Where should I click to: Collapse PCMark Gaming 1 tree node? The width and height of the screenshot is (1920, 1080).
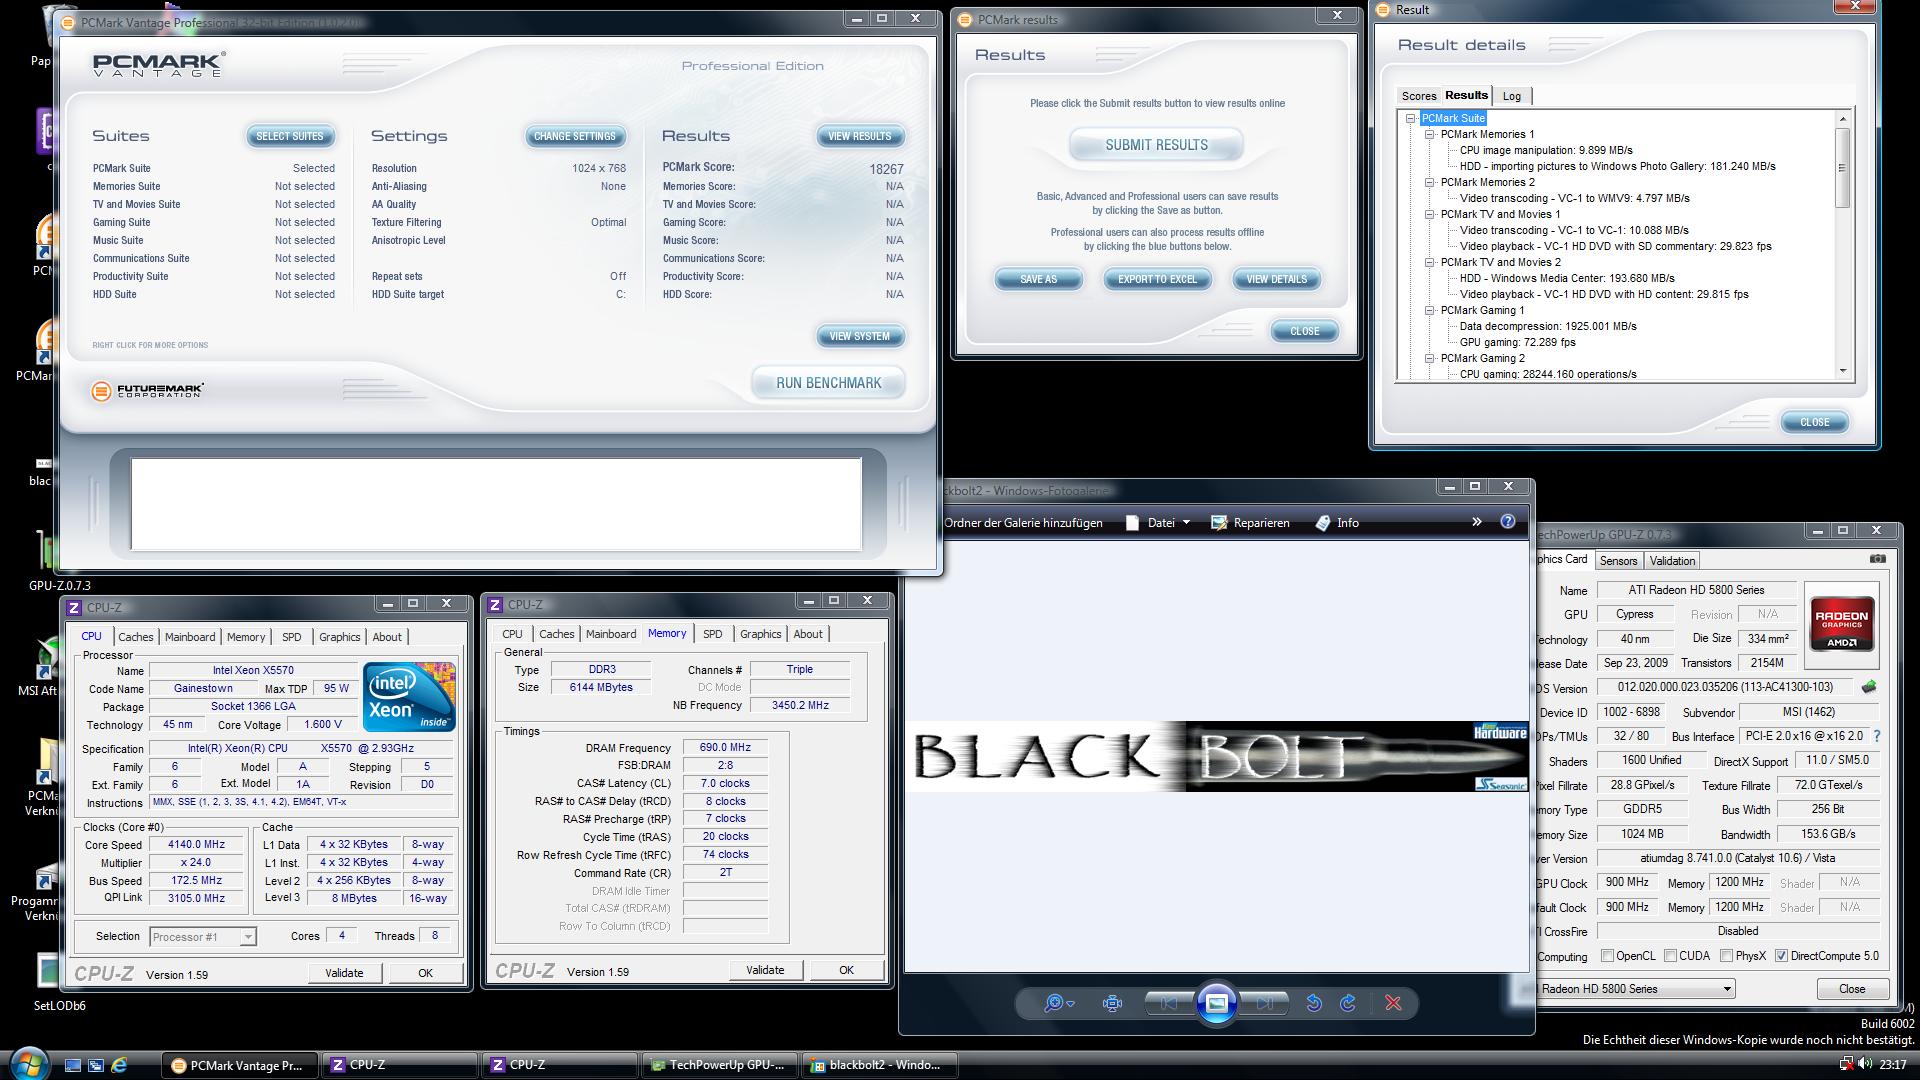click(x=1430, y=310)
